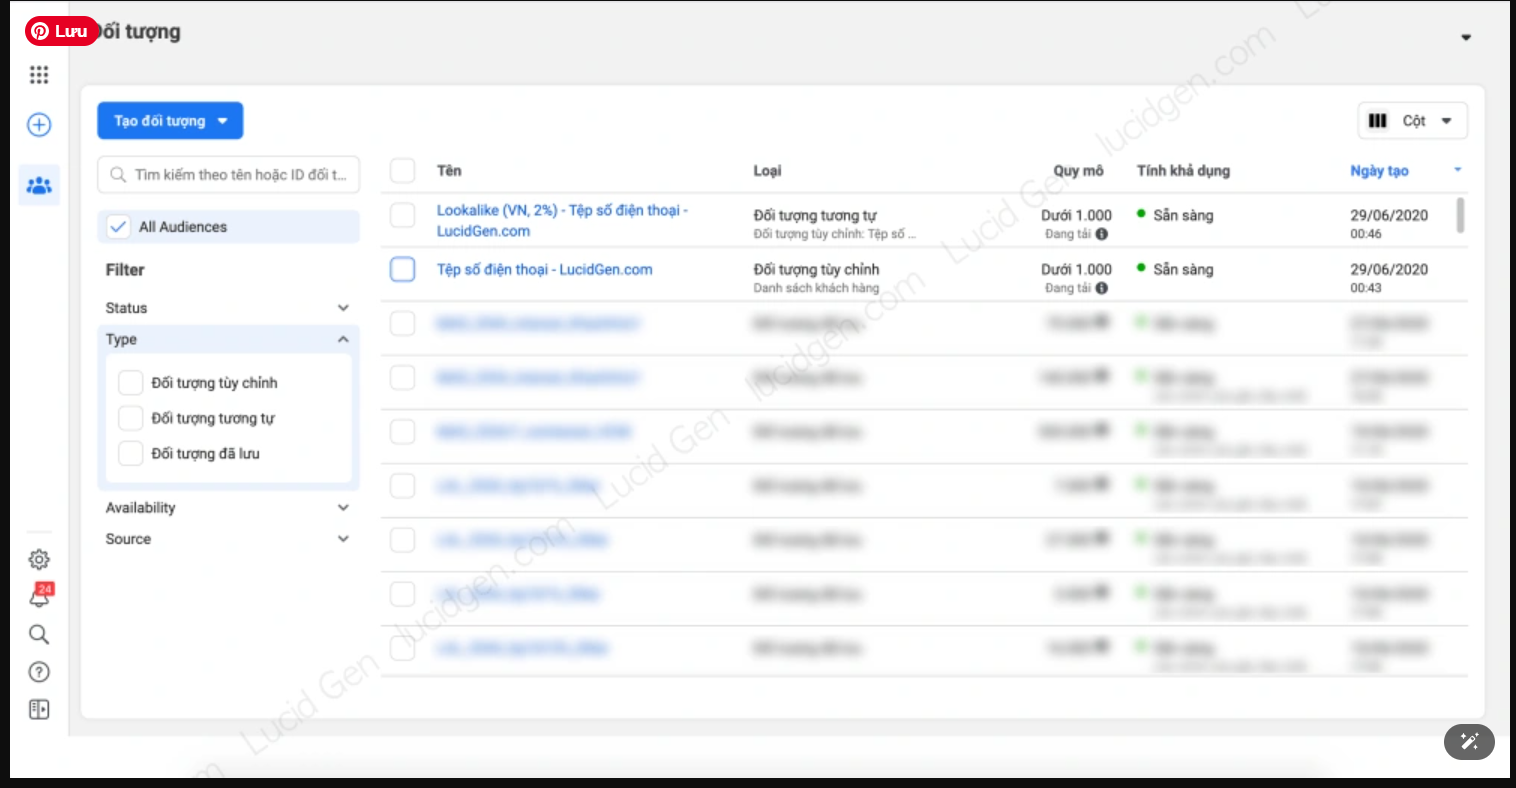The height and width of the screenshot is (788, 1516).
Task: Click the Pinterest Lưu save button
Action: 62,31
